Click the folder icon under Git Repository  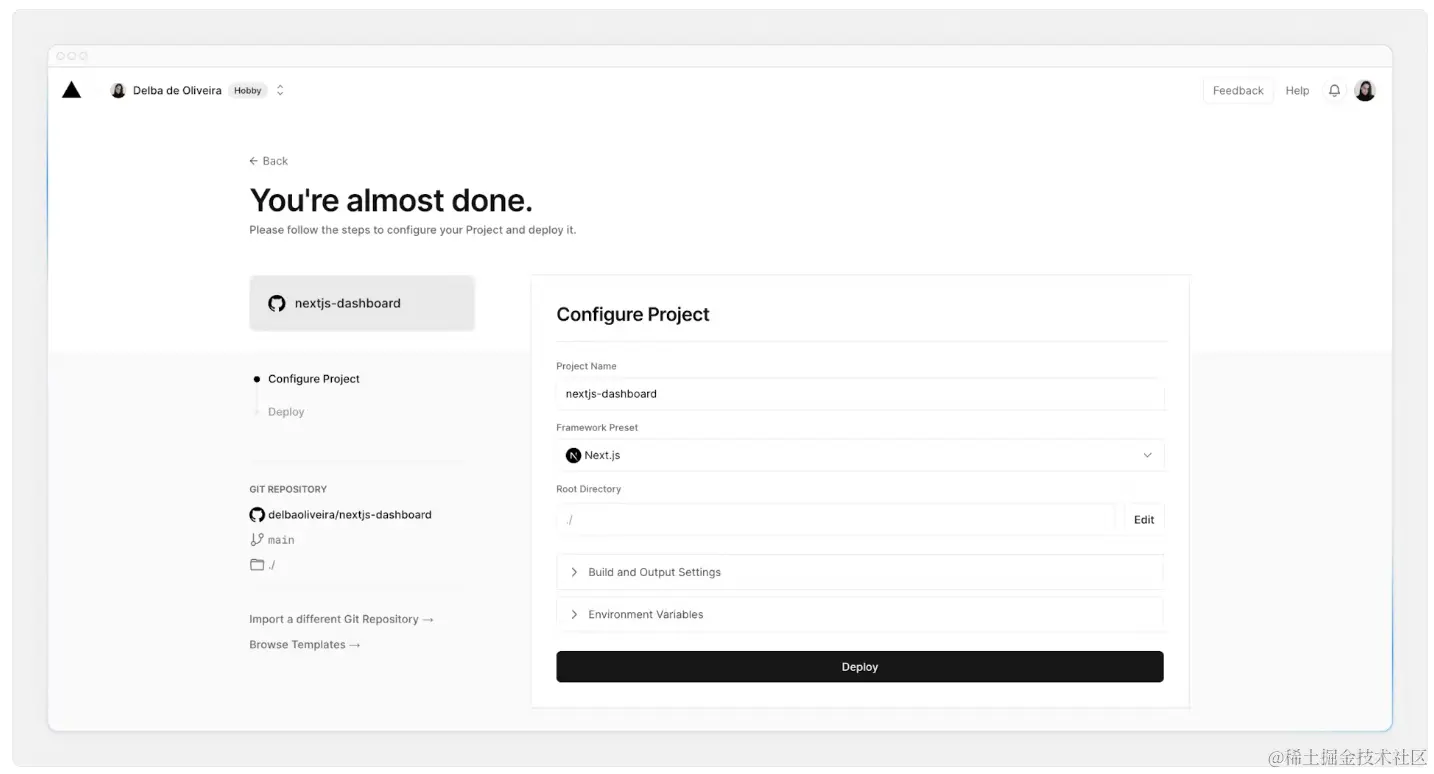click(257, 565)
